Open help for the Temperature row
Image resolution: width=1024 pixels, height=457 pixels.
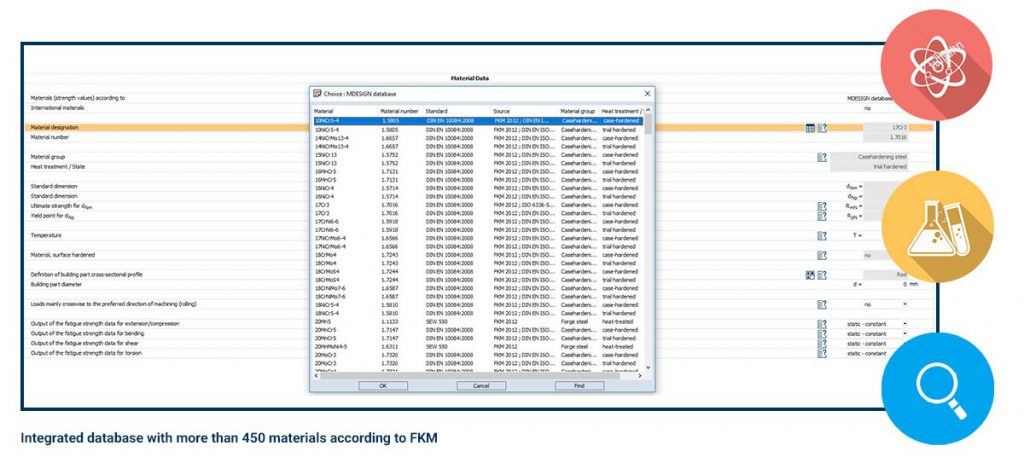click(822, 236)
